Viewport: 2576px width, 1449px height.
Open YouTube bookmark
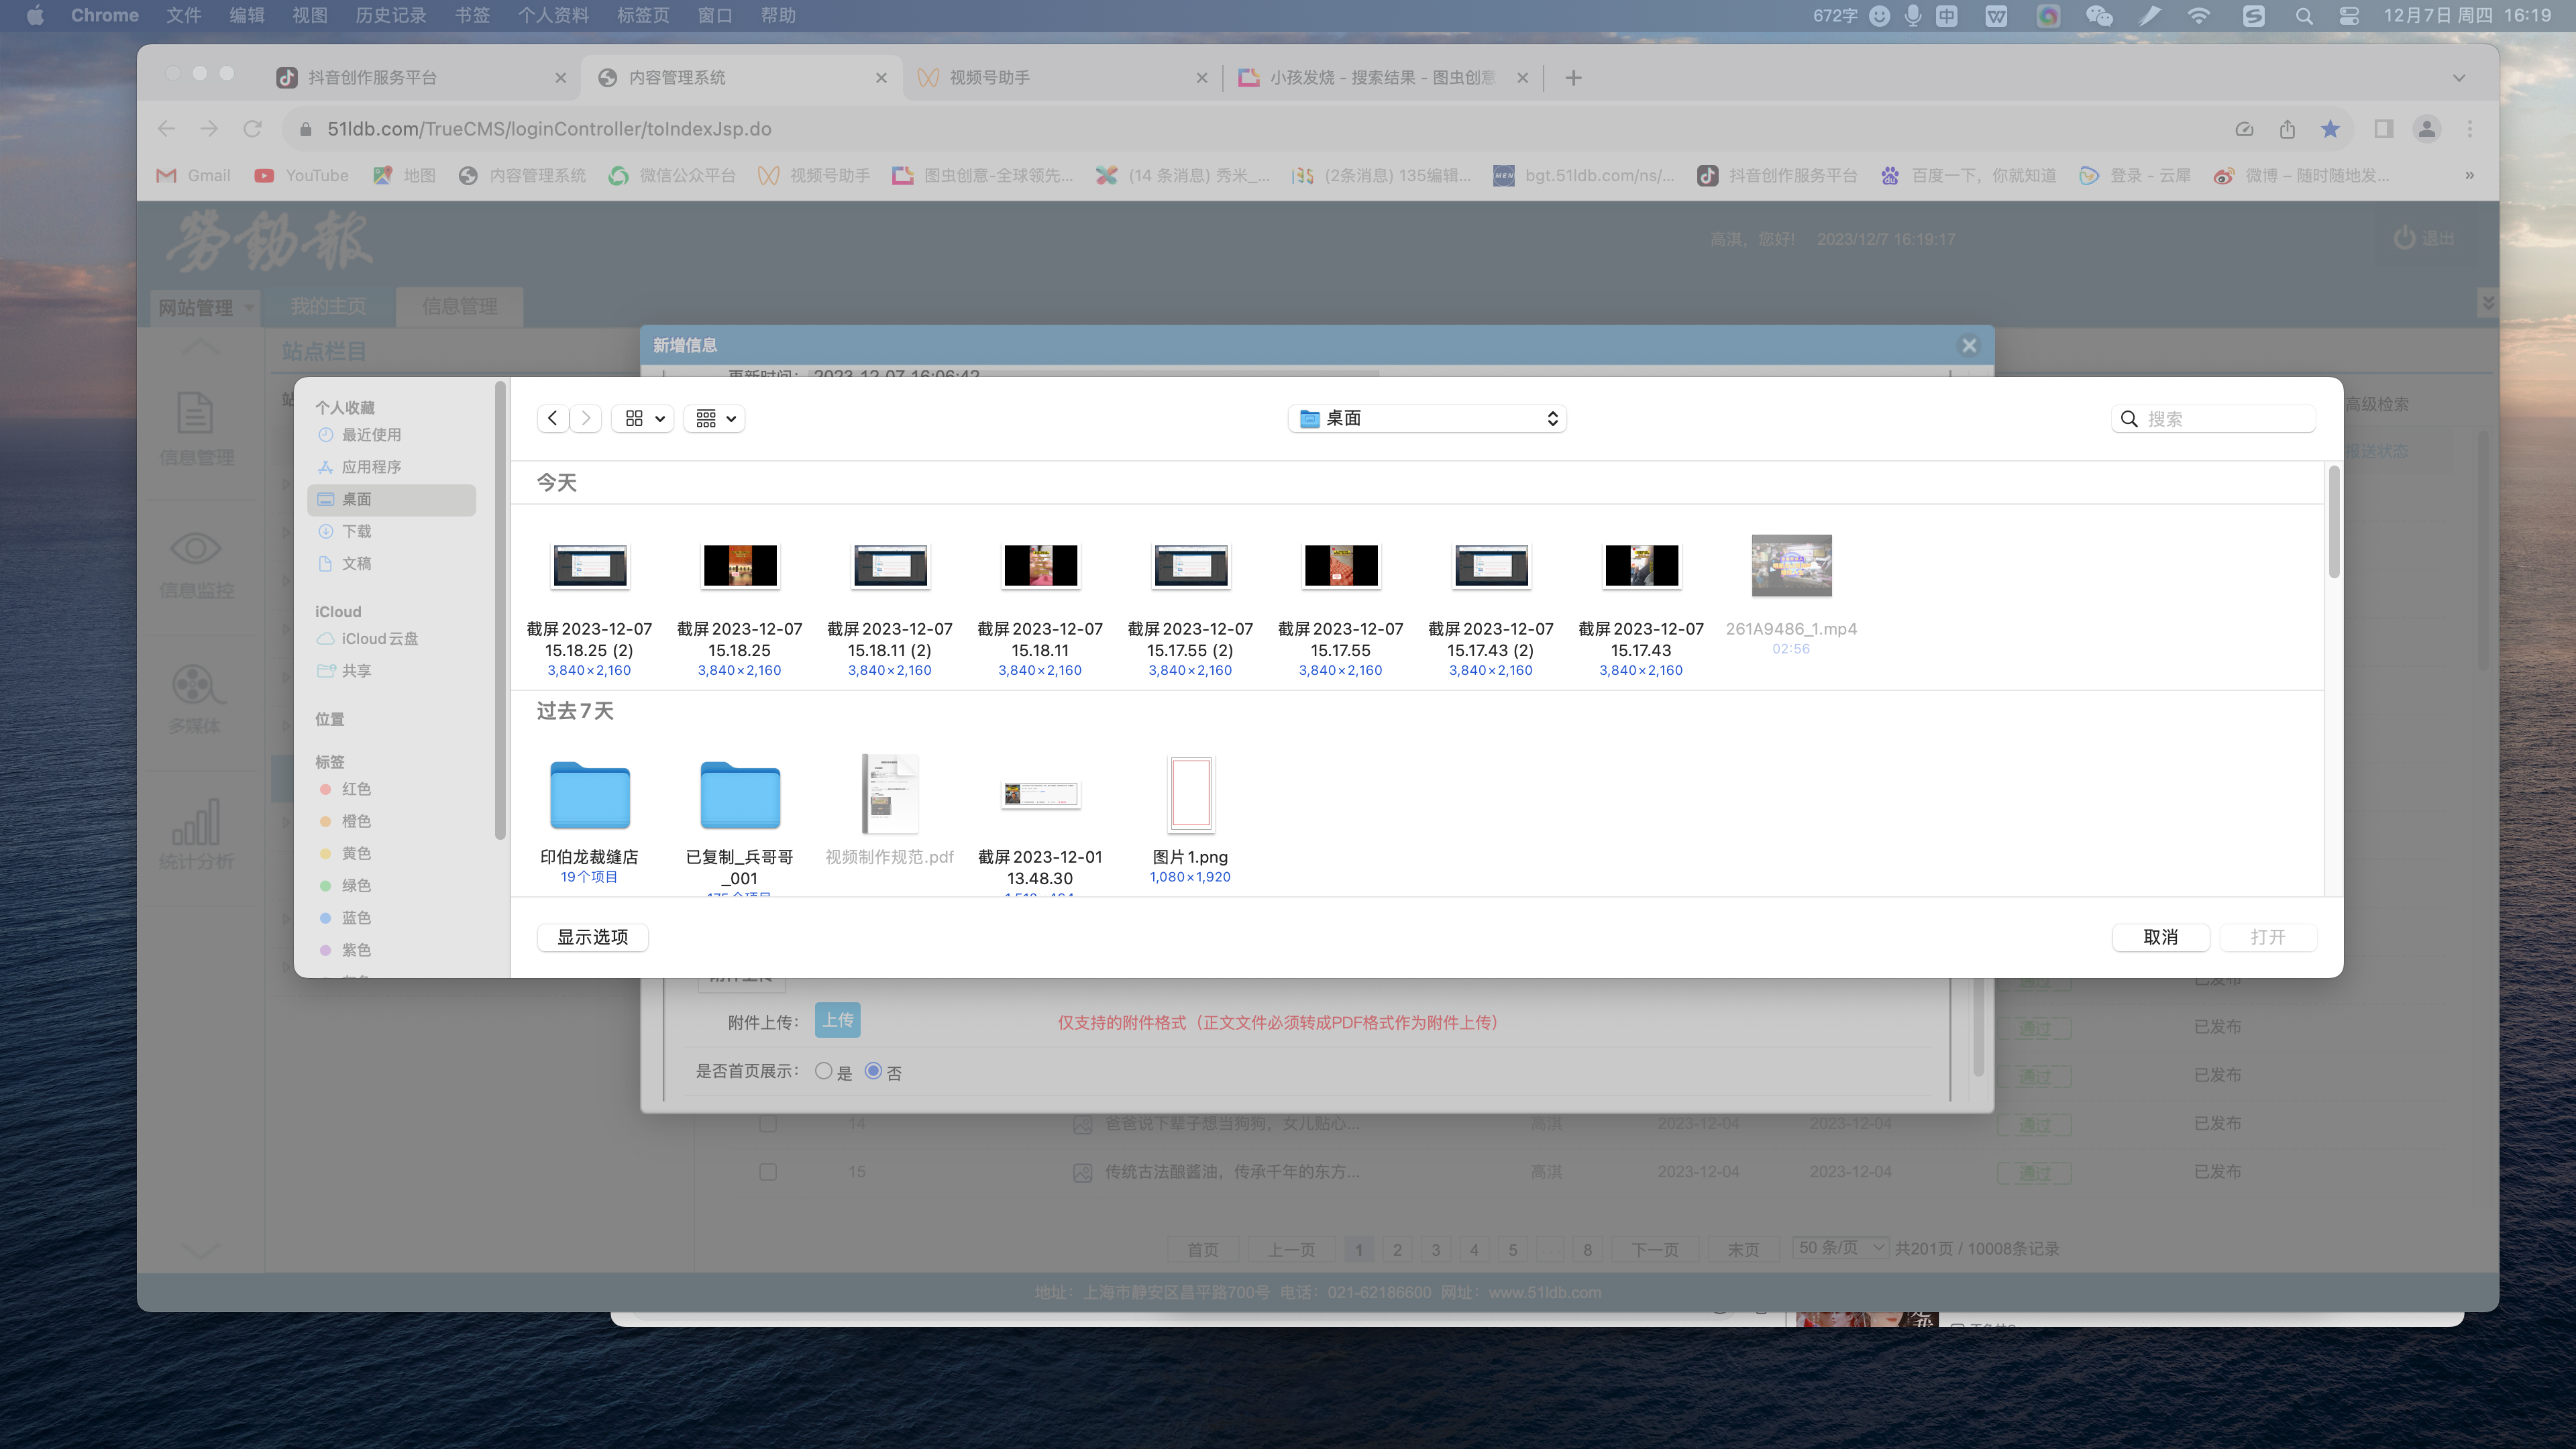pos(302,176)
